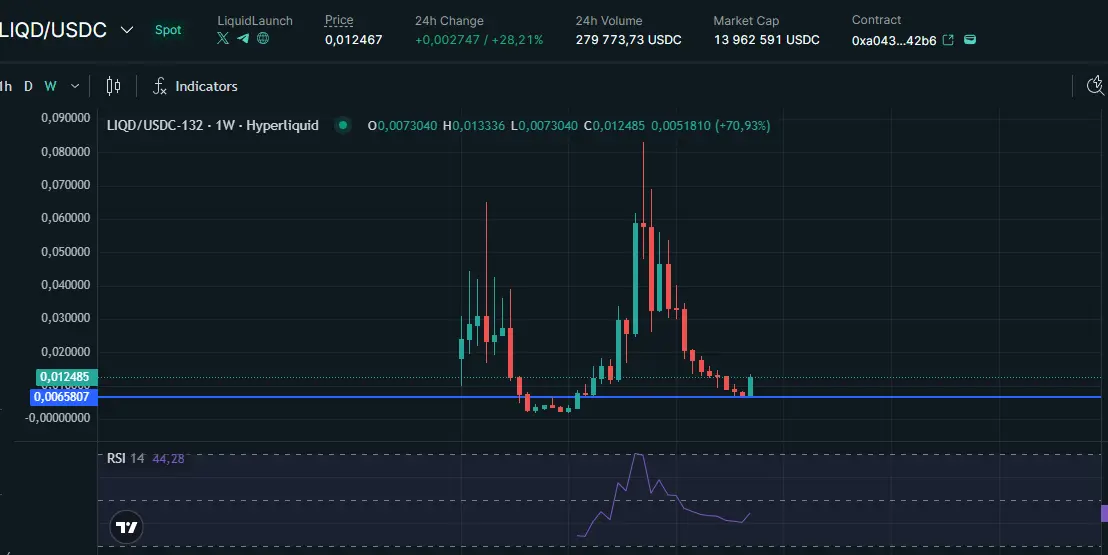
Task: Expand the timeframe interval dropdown arrow
Action: [75, 86]
